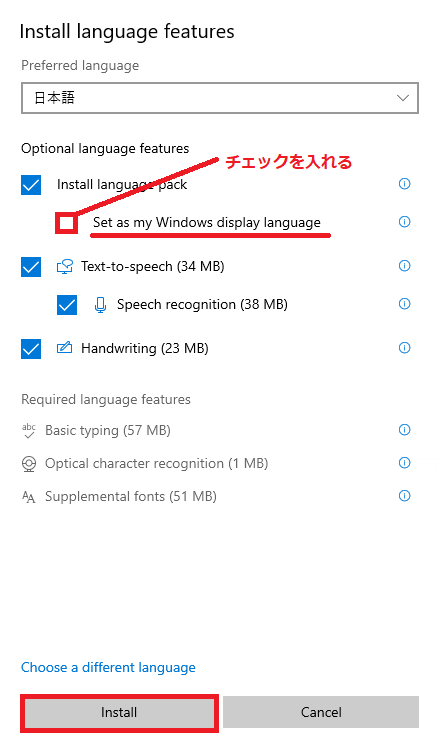This screenshot has height=749, width=441.
Task: Open info icon for Text-to-speech
Action: 404,266
